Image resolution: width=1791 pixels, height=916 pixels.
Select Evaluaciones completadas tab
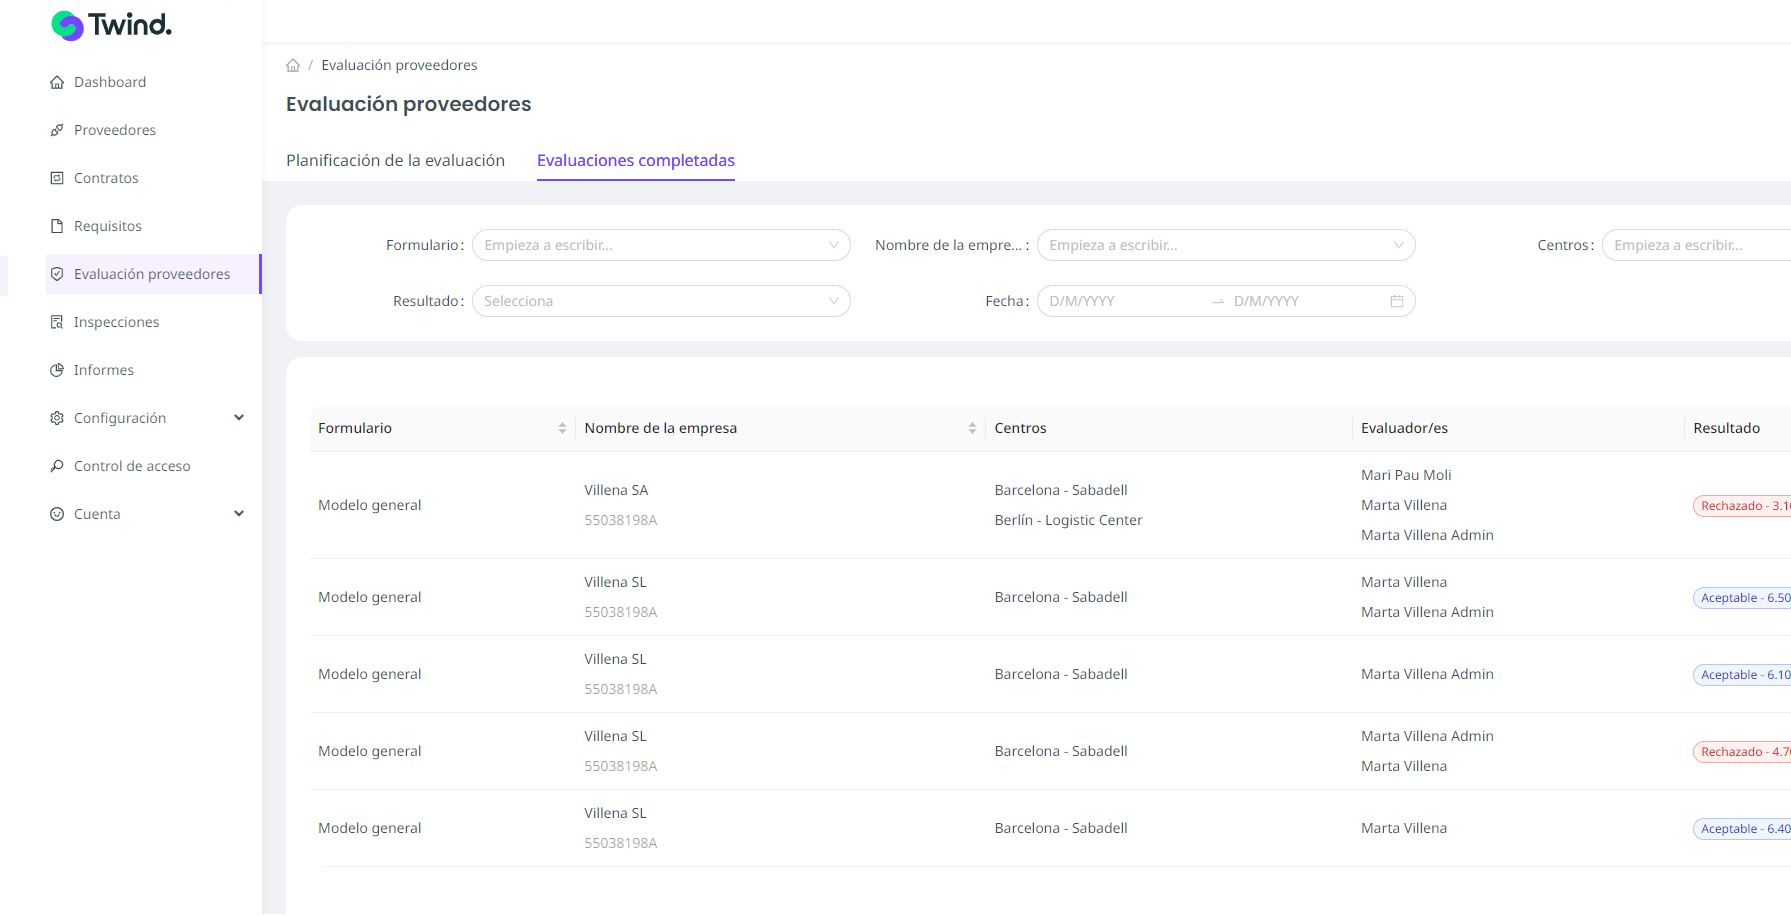coord(636,160)
